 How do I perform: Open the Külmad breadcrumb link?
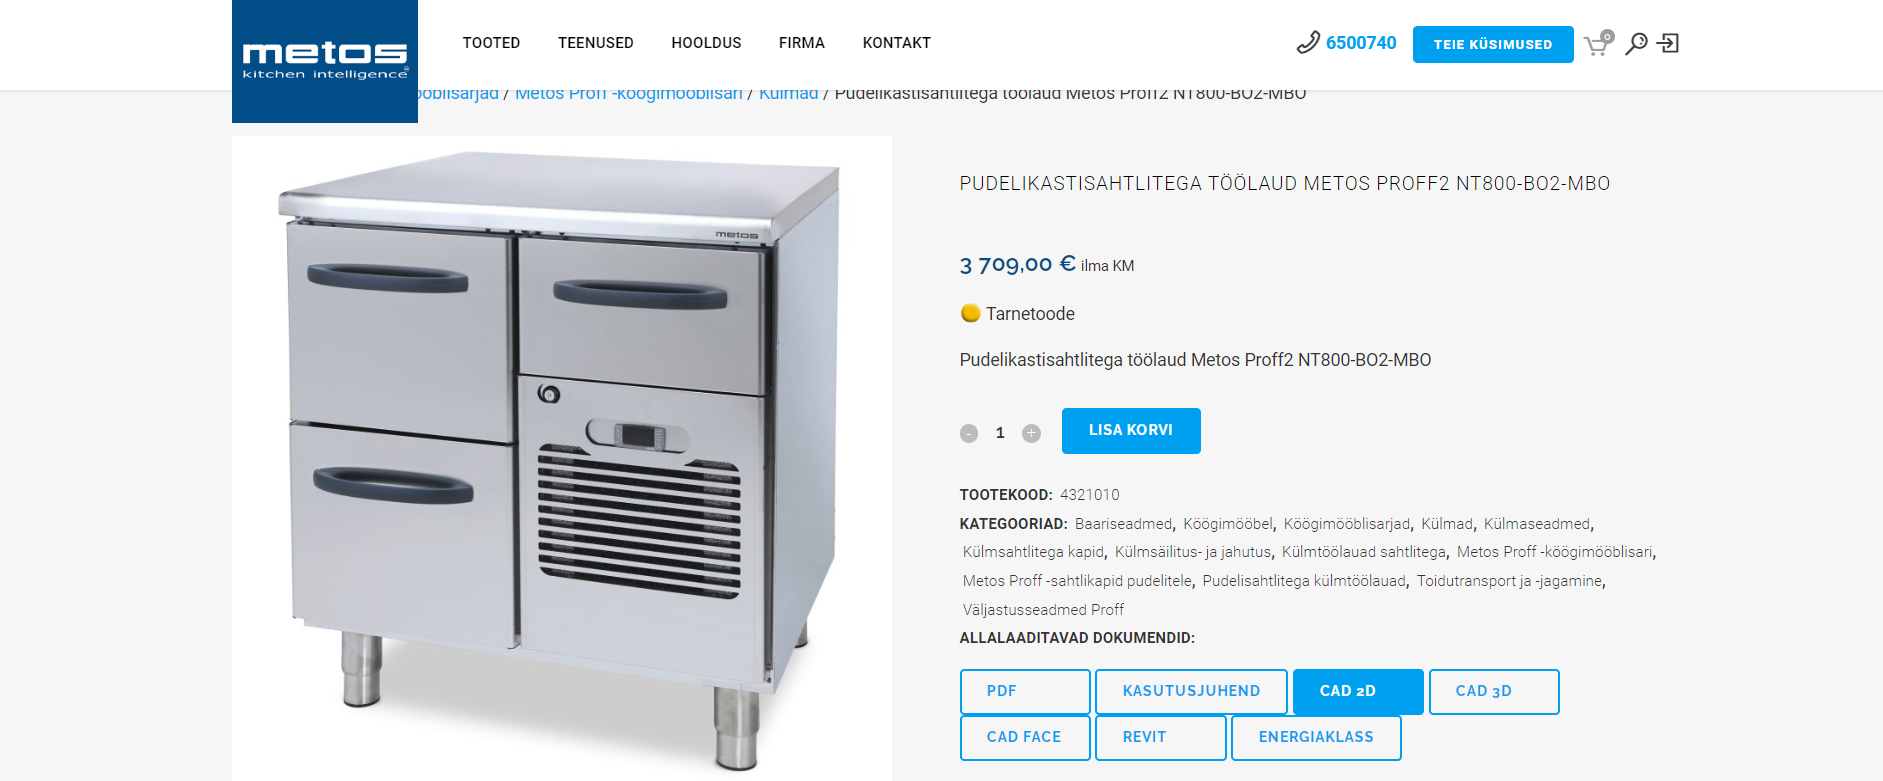(788, 94)
